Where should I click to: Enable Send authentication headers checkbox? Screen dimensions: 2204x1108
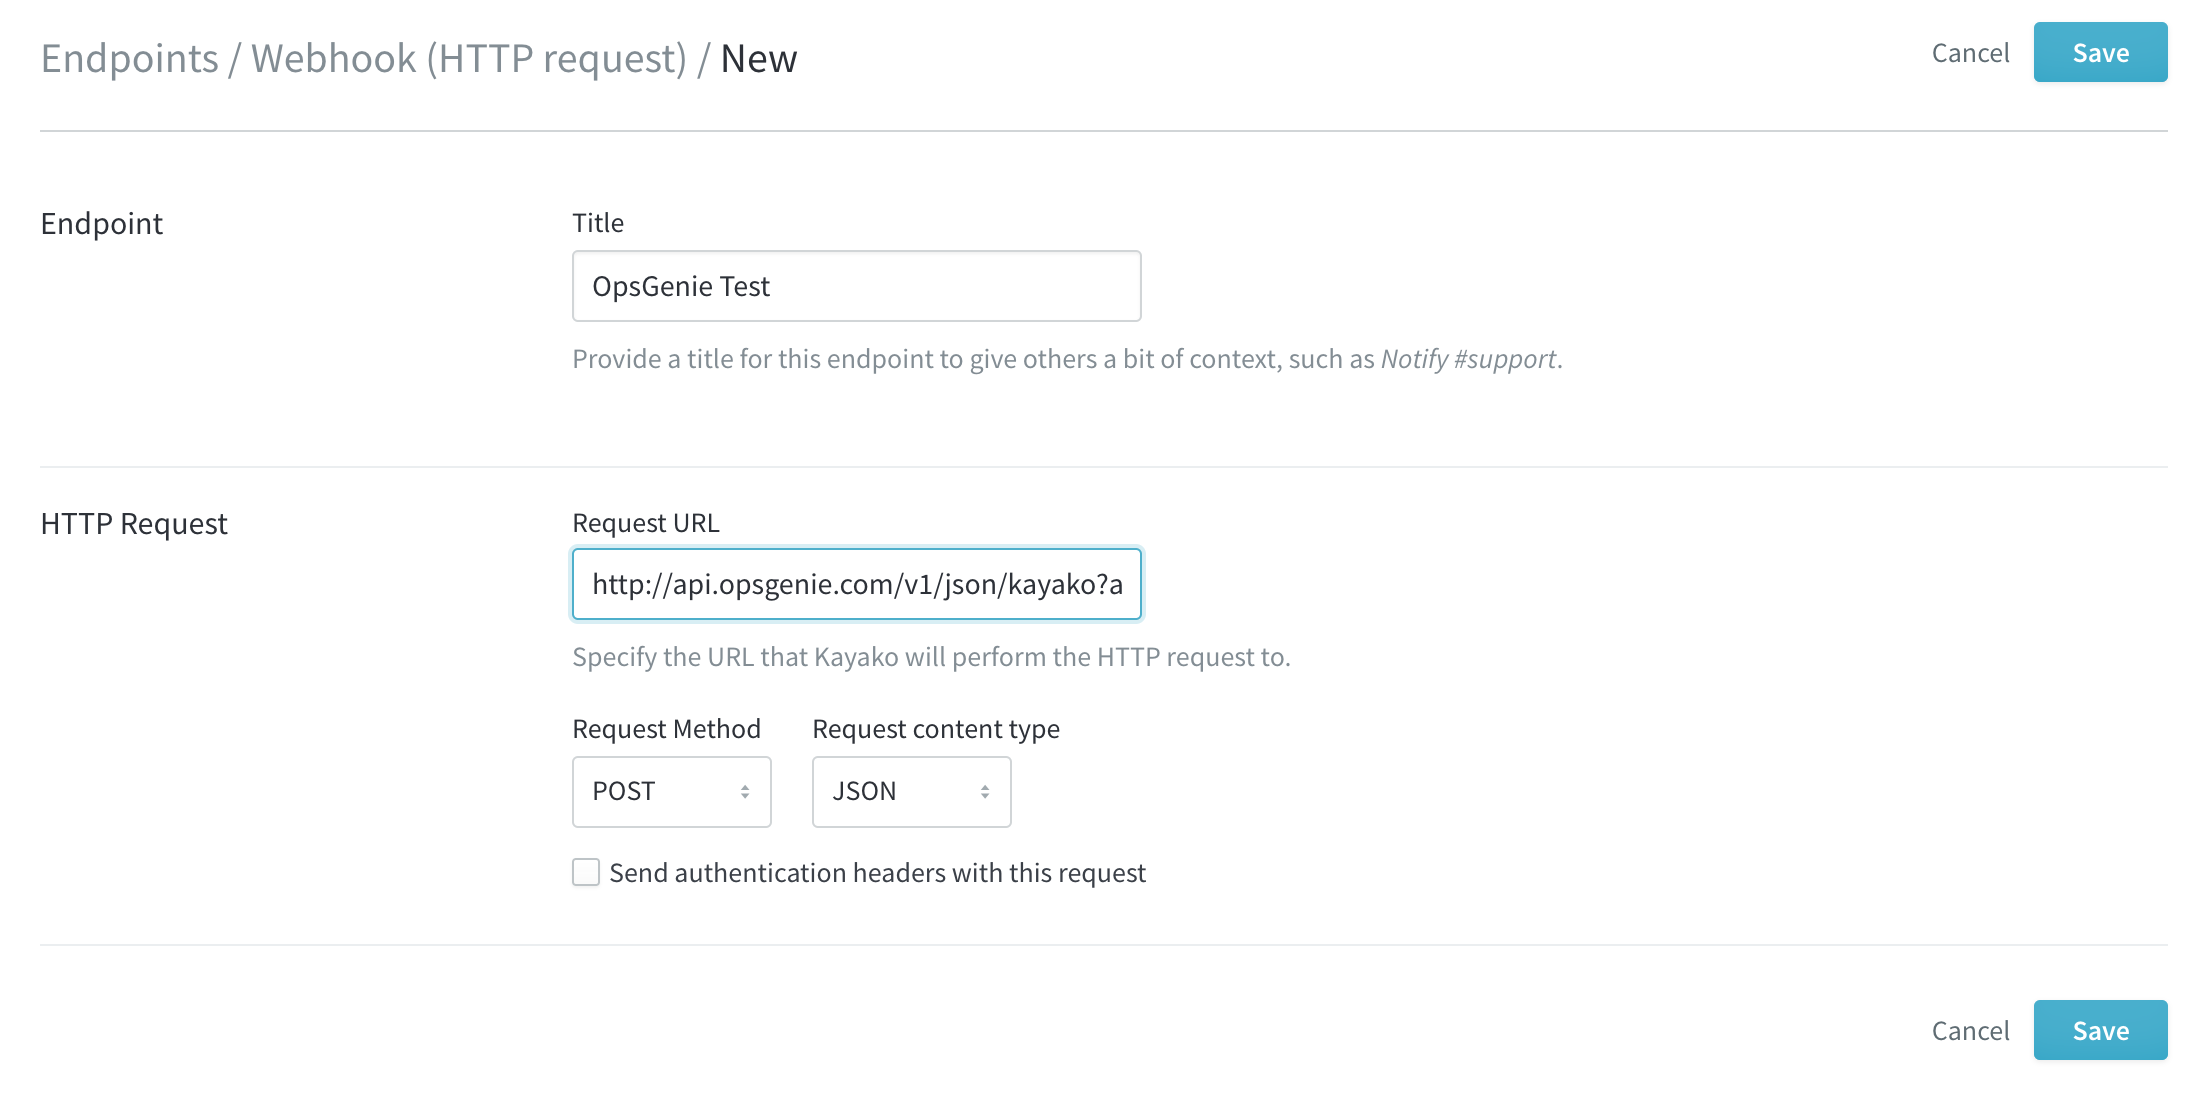click(x=586, y=872)
